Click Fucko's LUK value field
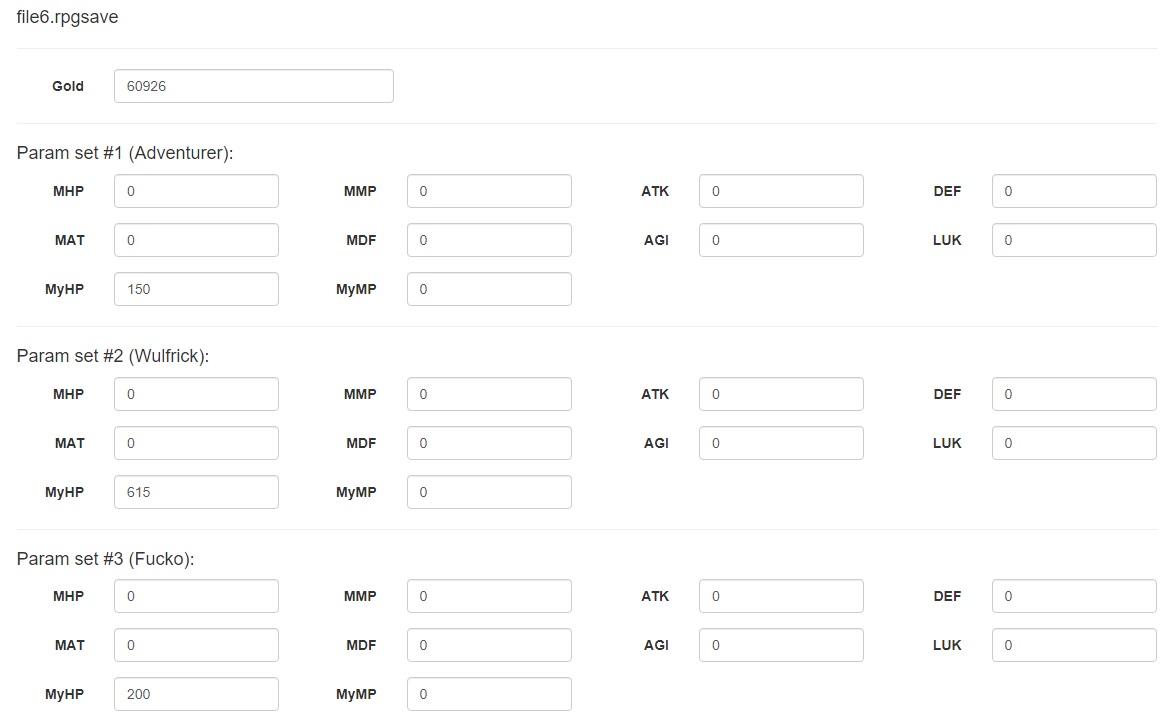1169x726 pixels. pyautogui.click(x=1074, y=645)
